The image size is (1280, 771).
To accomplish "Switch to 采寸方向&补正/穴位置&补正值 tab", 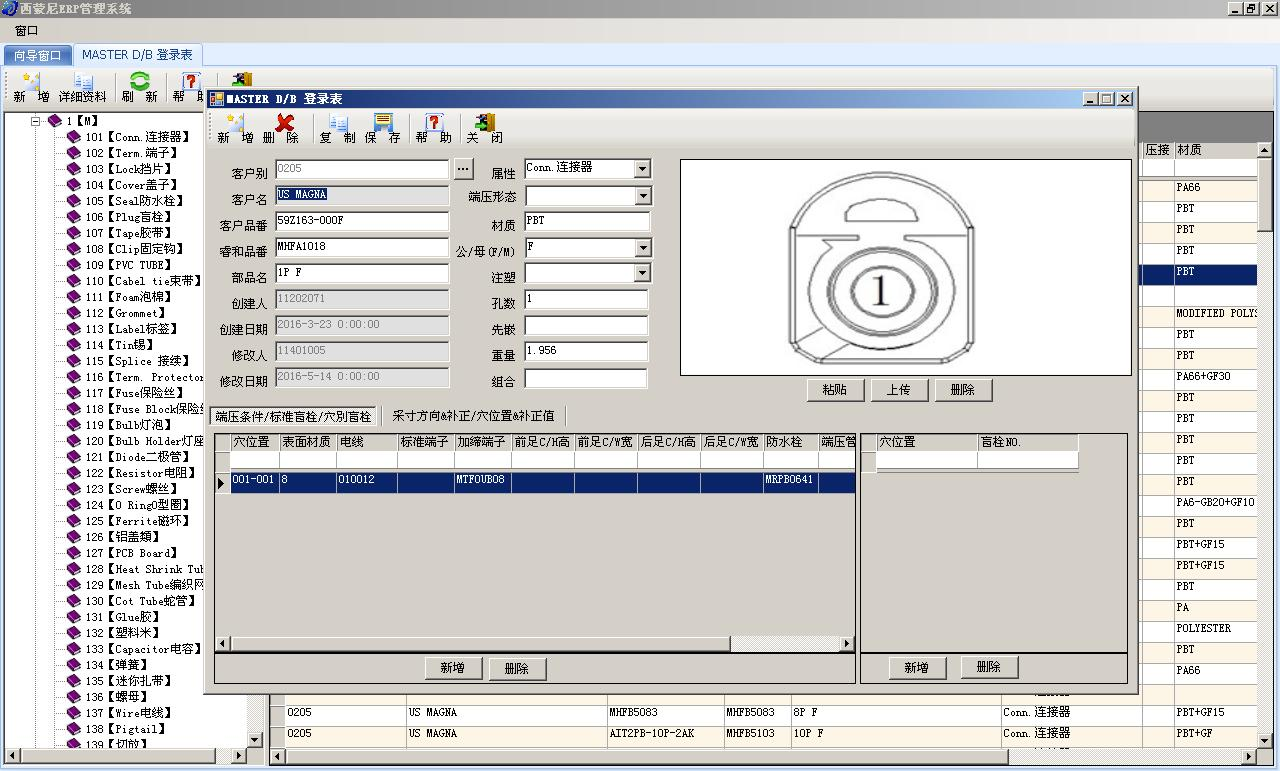I will pos(472,416).
